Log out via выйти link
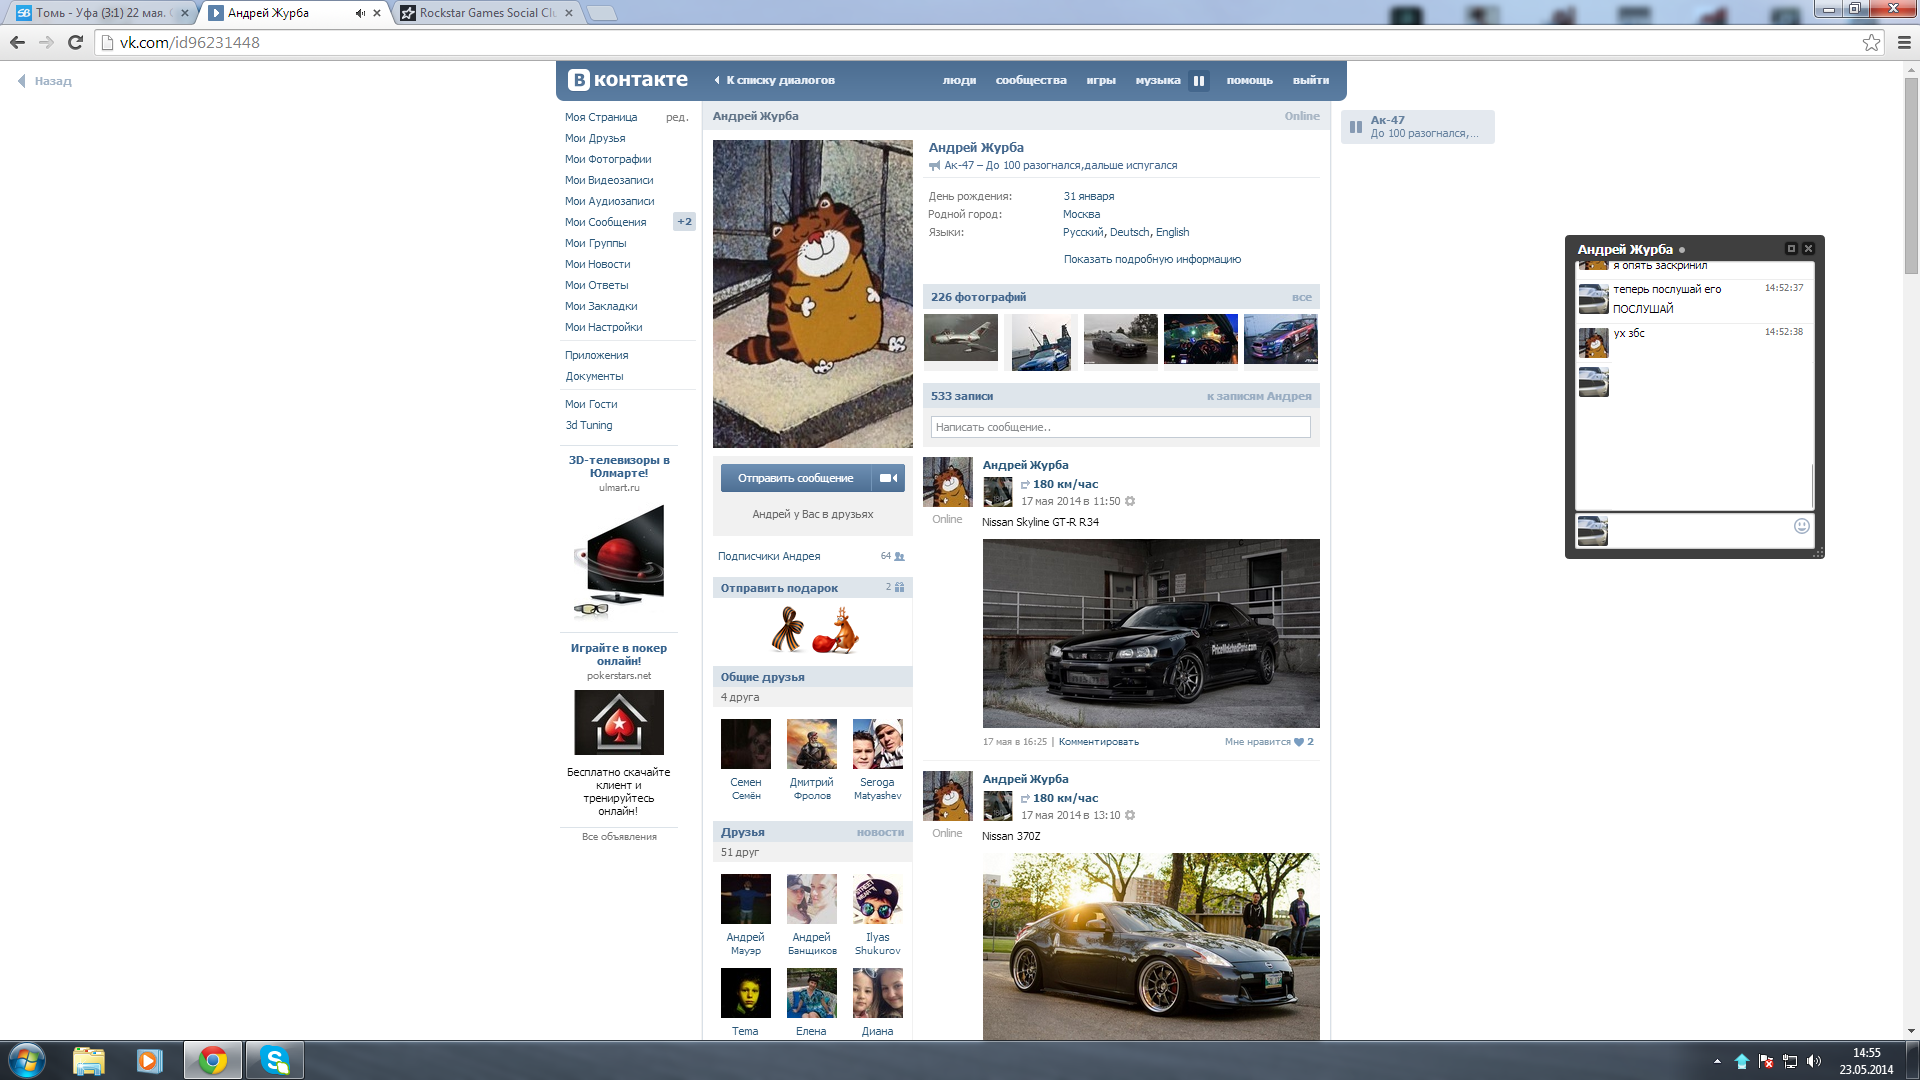This screenshot has height=1080, width=1920. 1311,80
